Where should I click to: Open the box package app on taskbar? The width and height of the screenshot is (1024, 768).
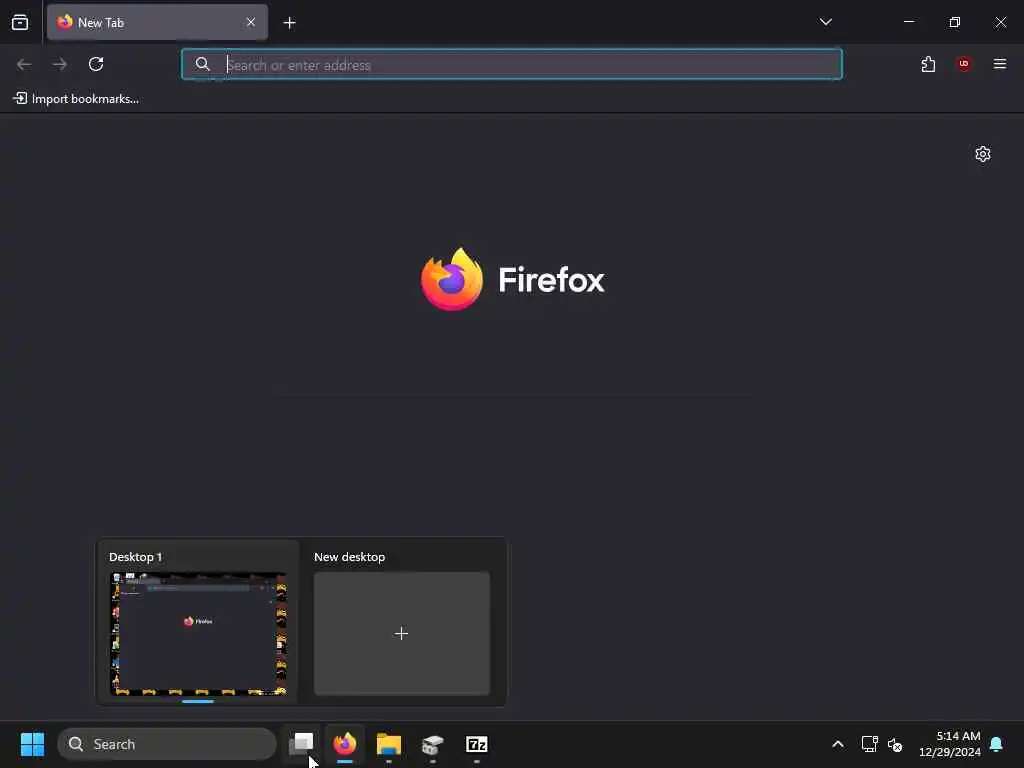point(432,744)
